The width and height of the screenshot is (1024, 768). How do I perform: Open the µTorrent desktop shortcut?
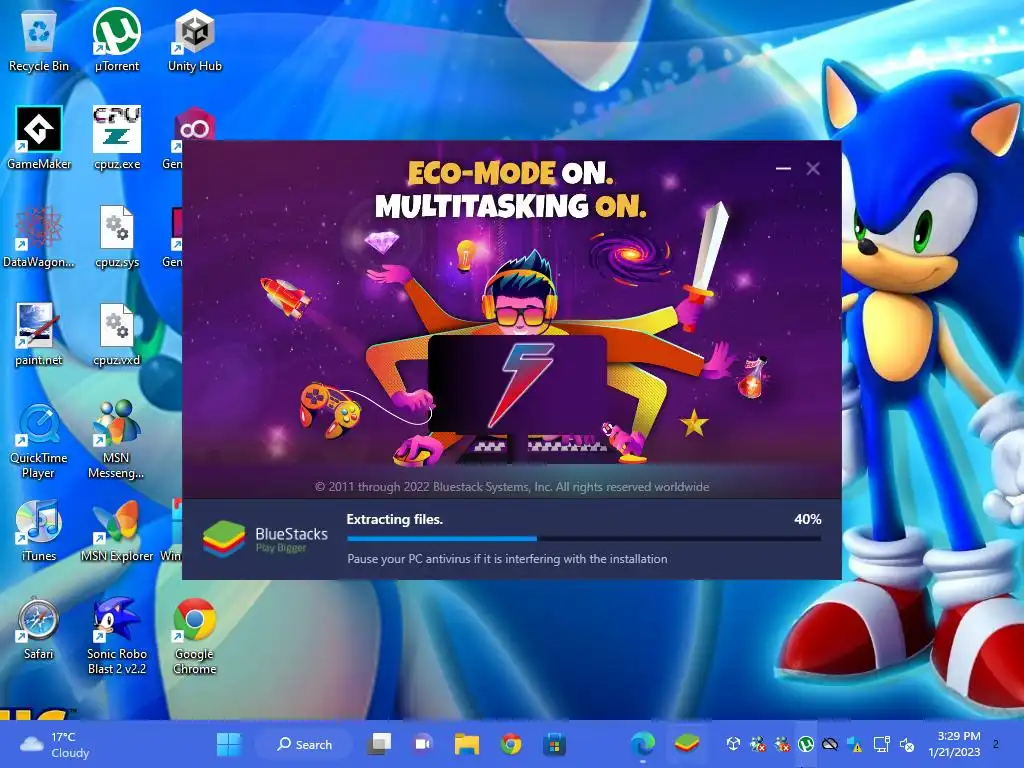[x=117, y=40]
